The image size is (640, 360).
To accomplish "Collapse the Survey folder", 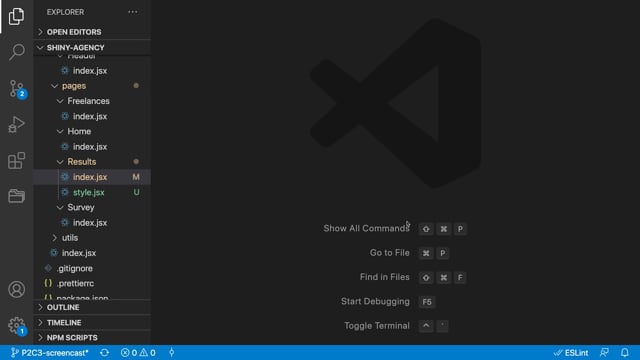I will tap(92, 207).
